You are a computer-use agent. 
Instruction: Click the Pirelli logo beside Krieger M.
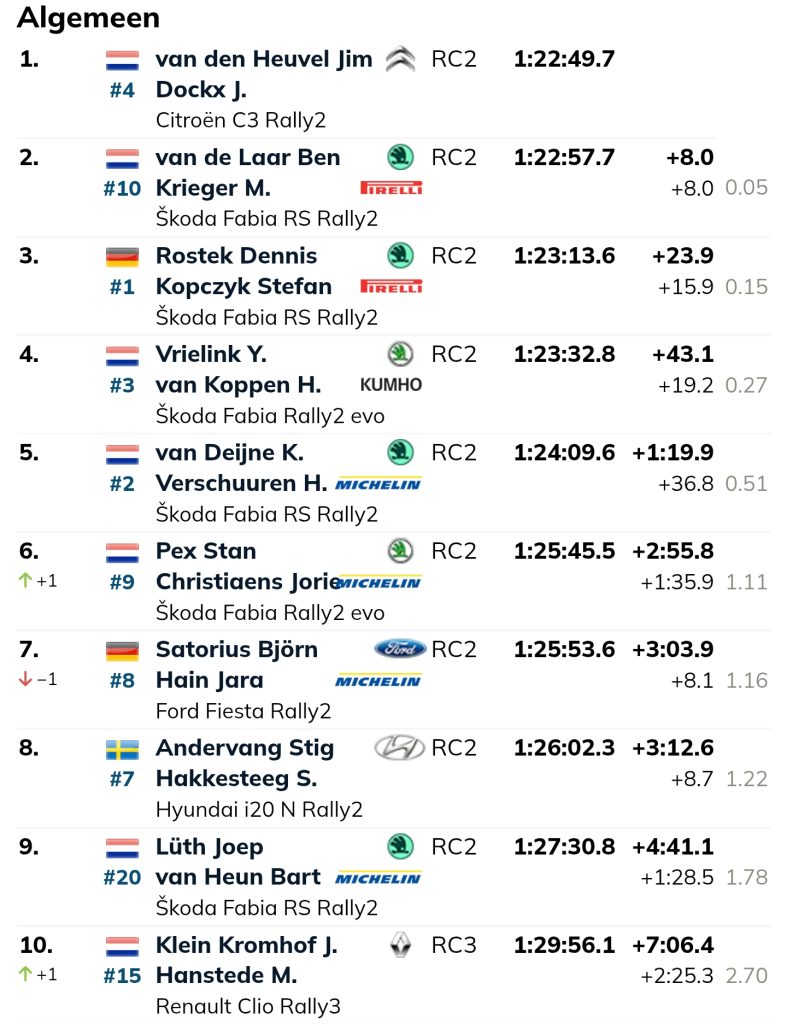pyautogui.click(x=391, y=188)
